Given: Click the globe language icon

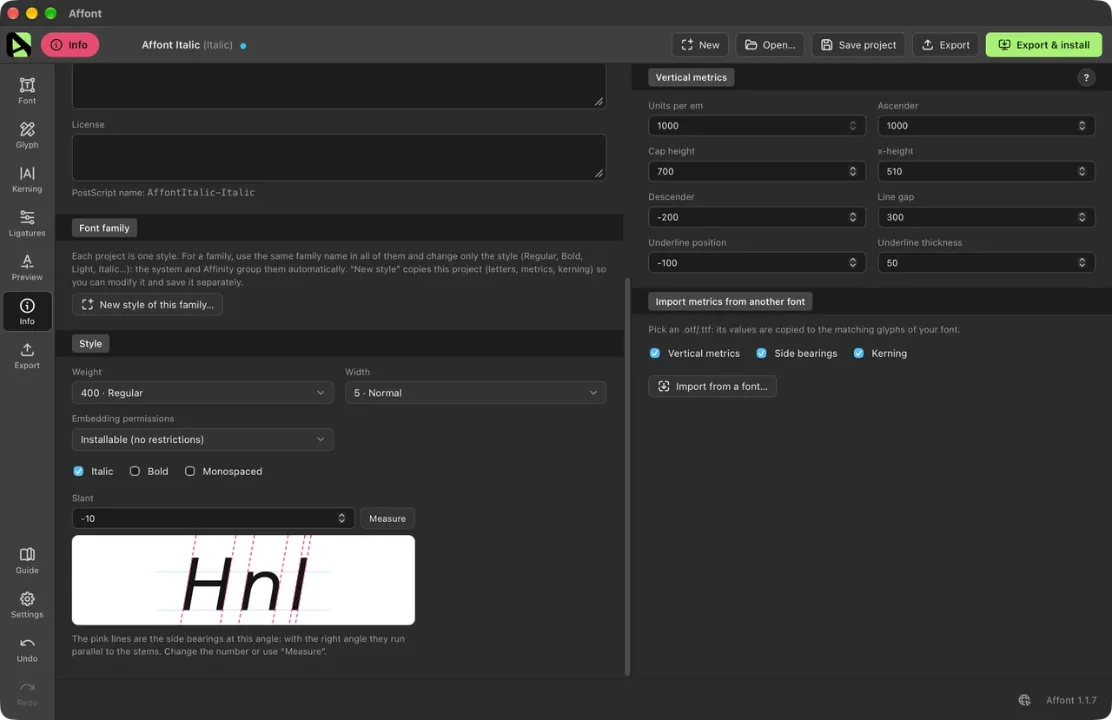Looking at the screenshot, I should (x=1024, y=700).
